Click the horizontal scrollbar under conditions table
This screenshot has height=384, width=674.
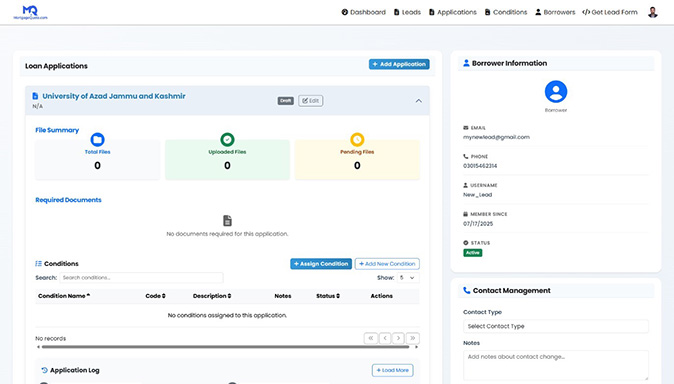[x=227, y=347]
